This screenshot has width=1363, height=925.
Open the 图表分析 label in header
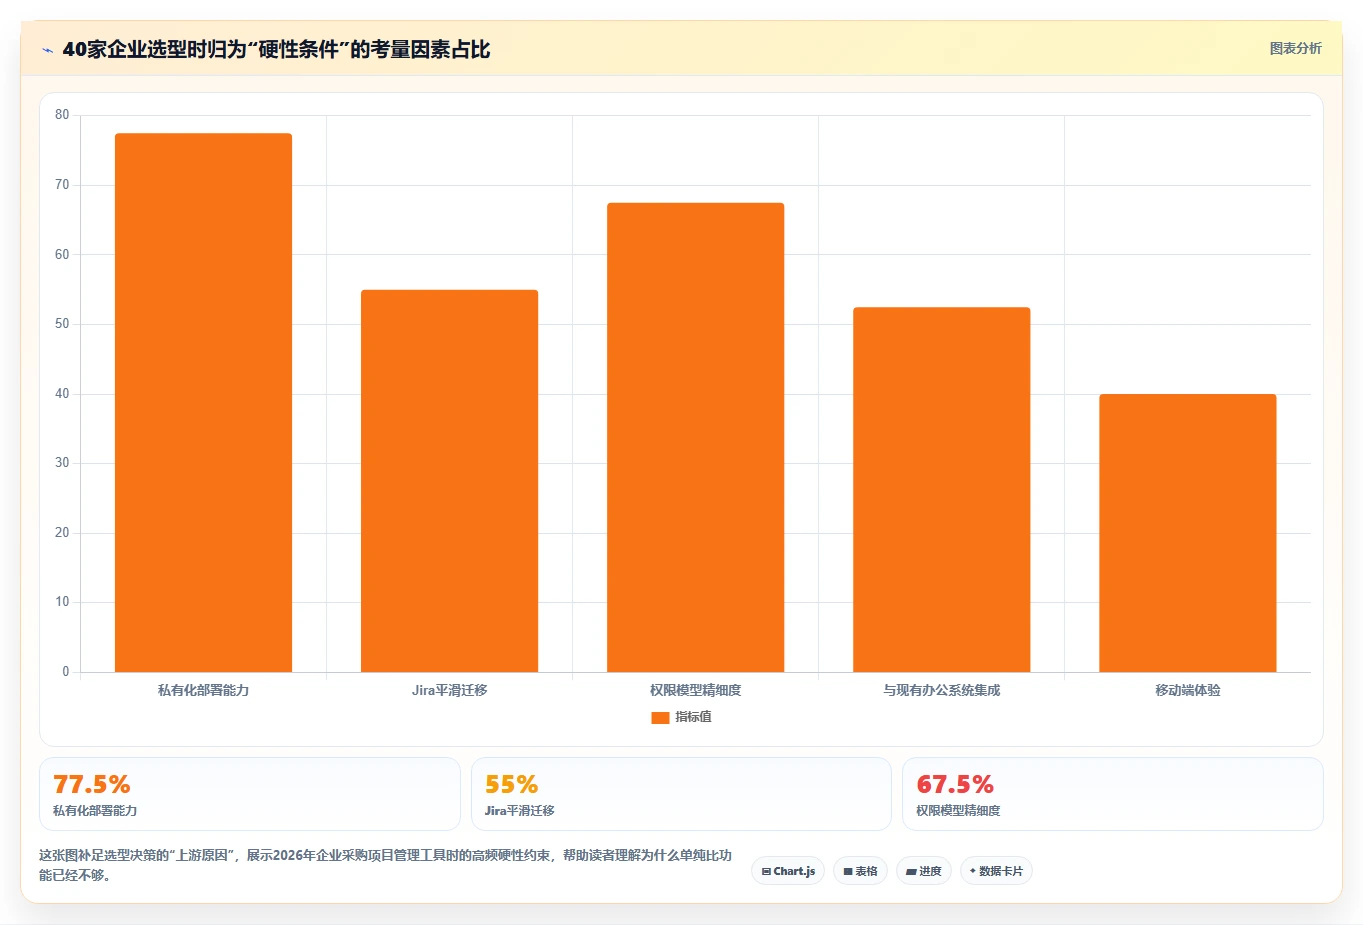click(1295, 48)
